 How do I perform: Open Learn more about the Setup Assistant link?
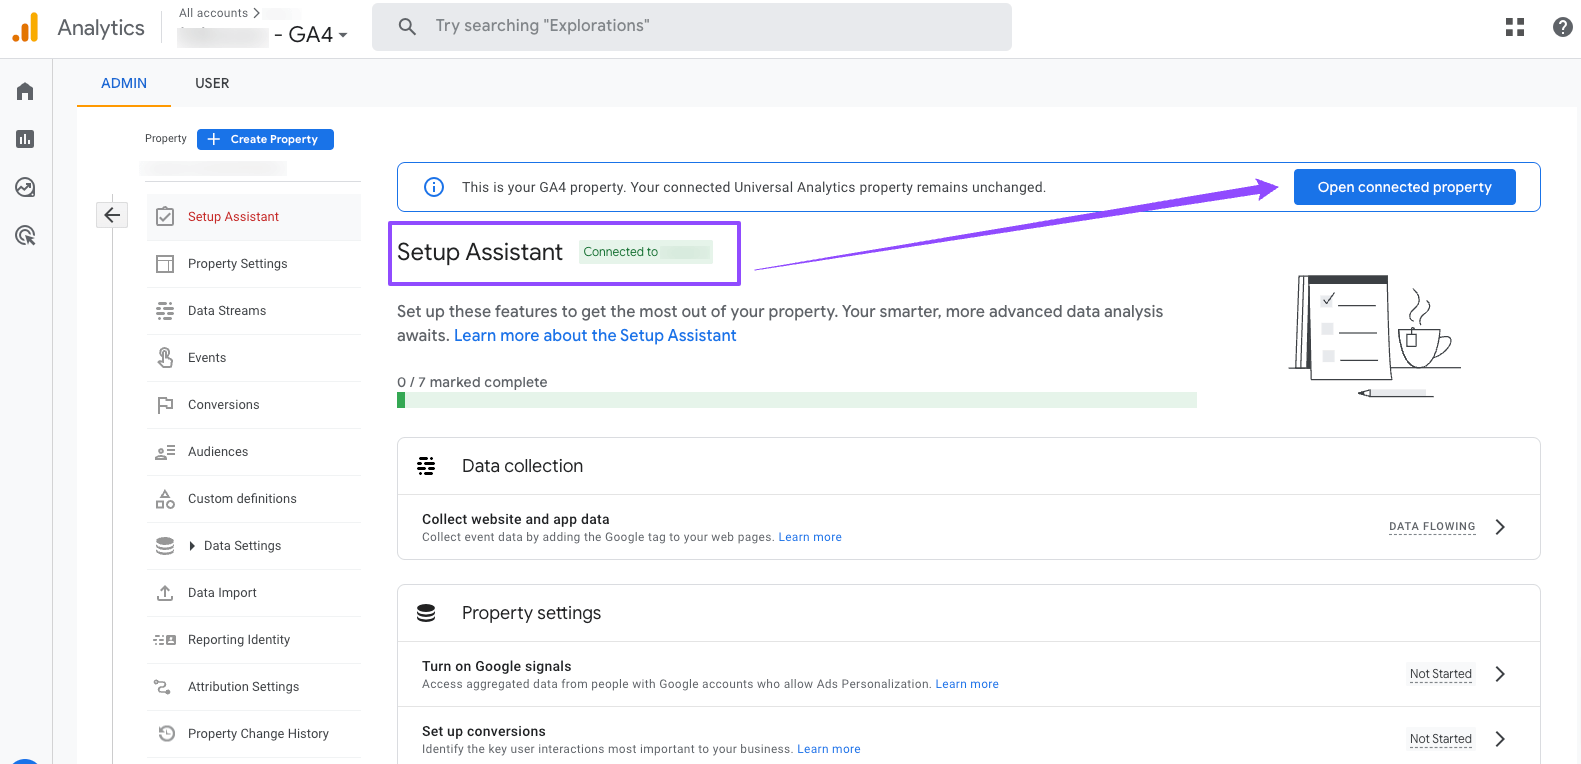coord(595,336)
